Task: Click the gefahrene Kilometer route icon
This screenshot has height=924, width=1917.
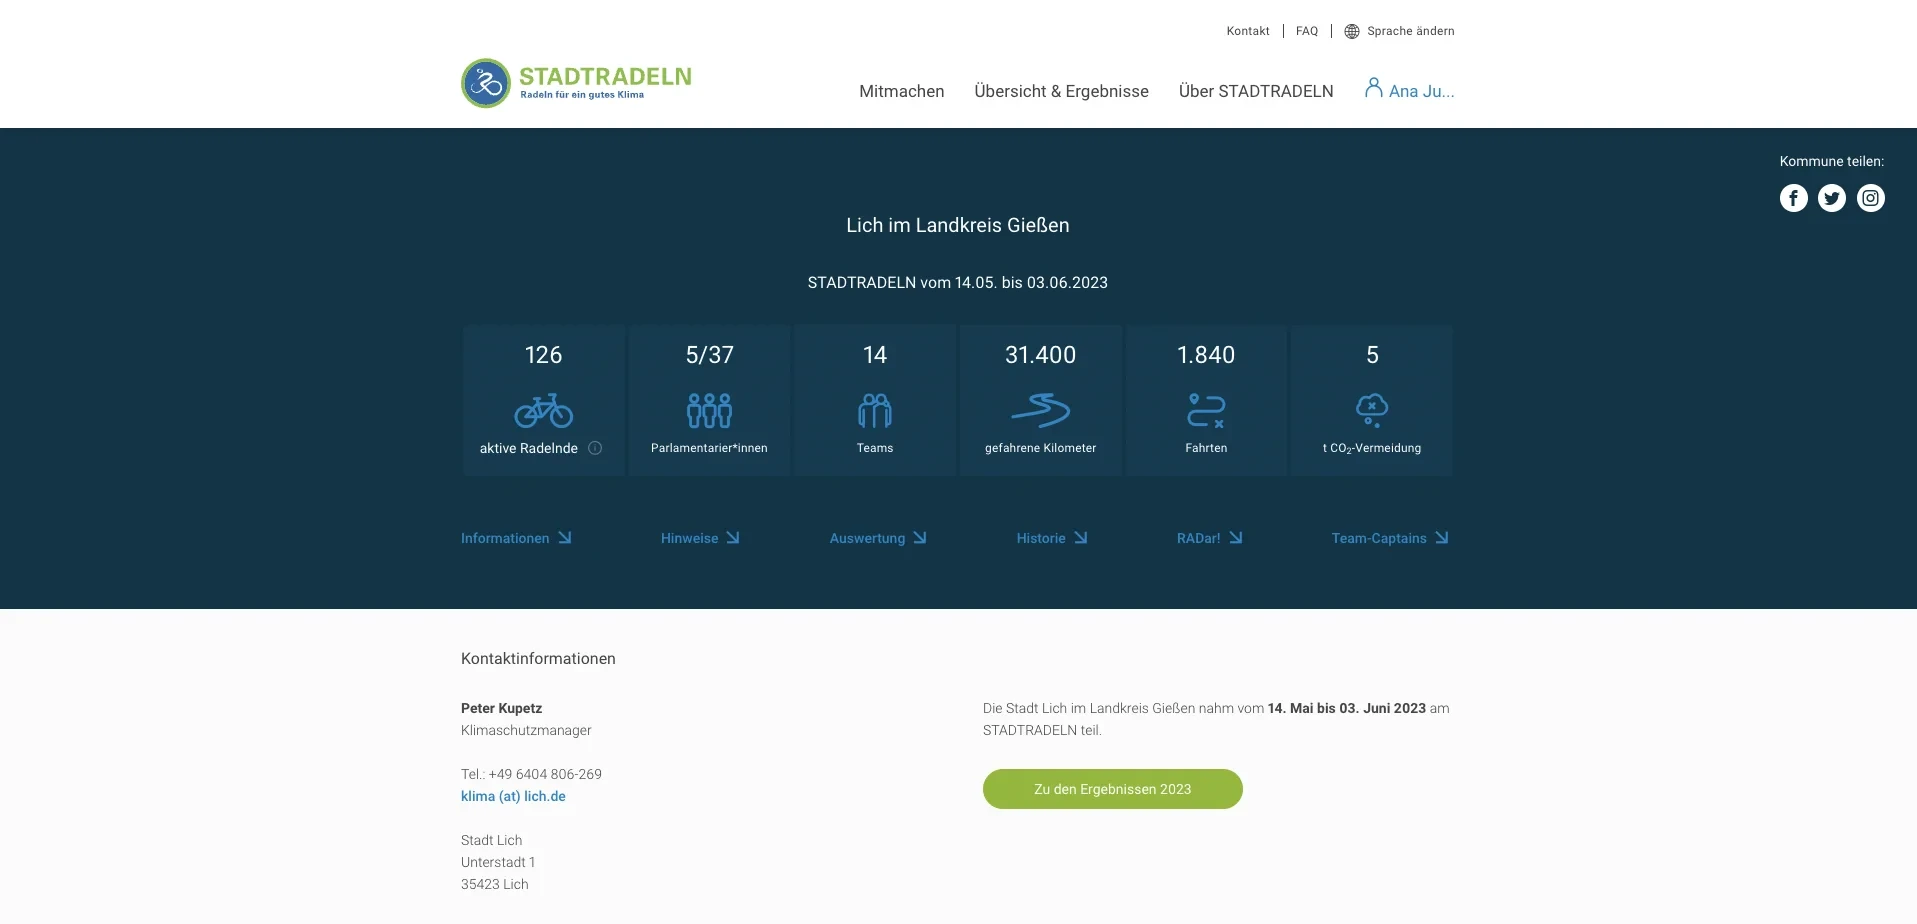Action: pos(1040,410)
